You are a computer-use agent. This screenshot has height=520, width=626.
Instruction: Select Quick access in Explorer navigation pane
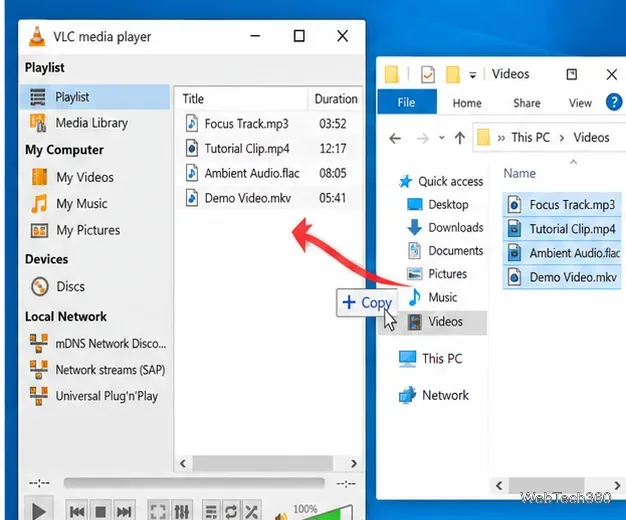tap(441, 182)
